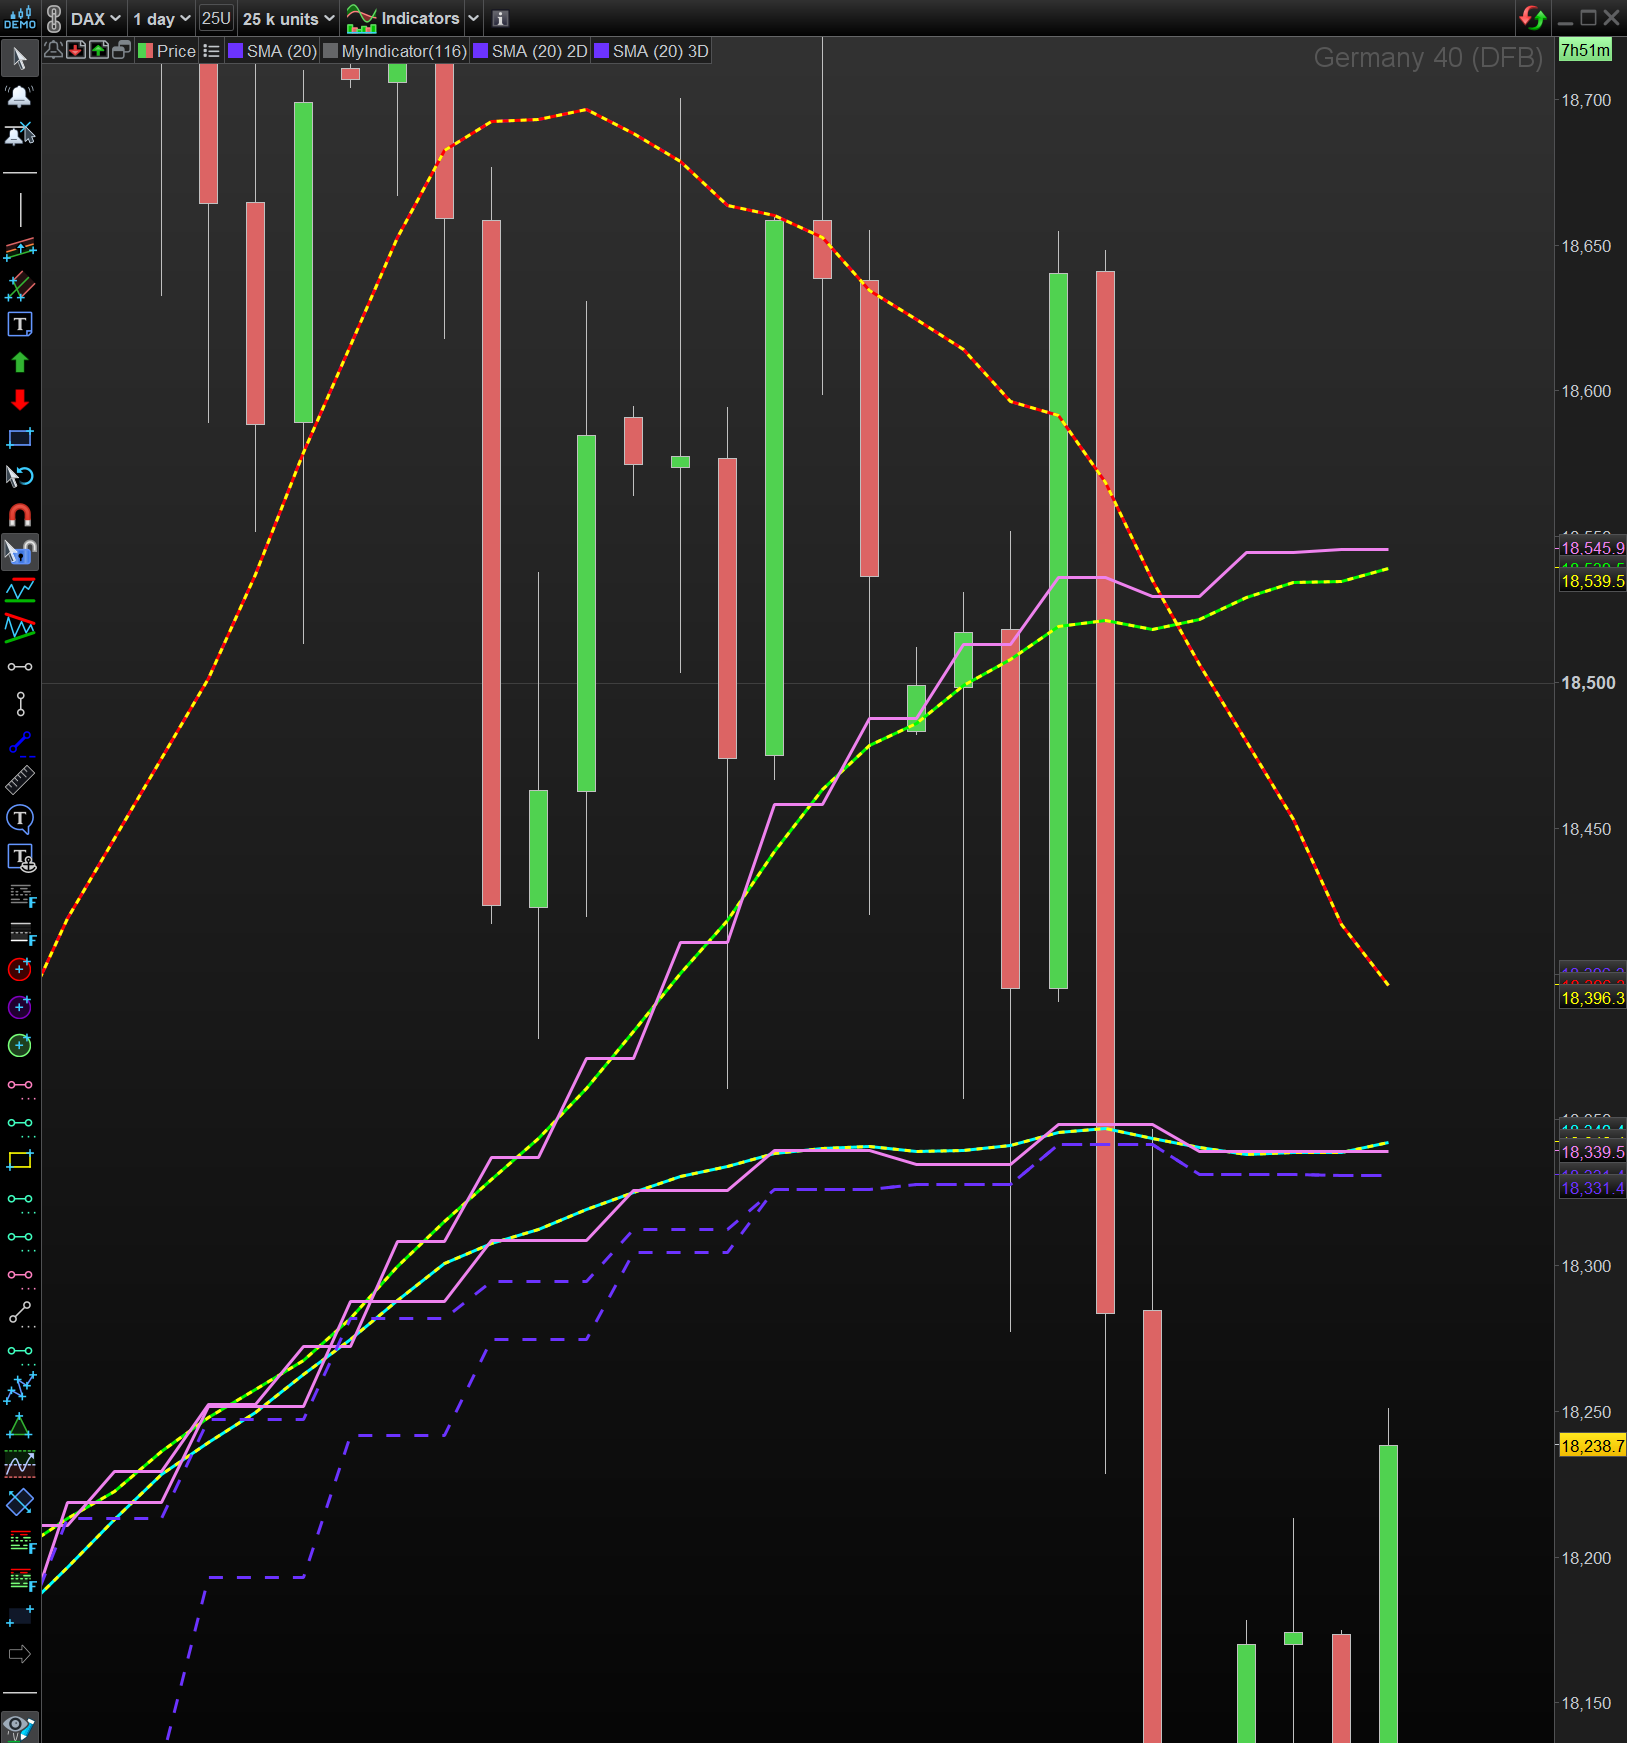Screen dimensions: 1627x1743
Task: Open the SMA (20) indicator label
Action: [272, 51]
